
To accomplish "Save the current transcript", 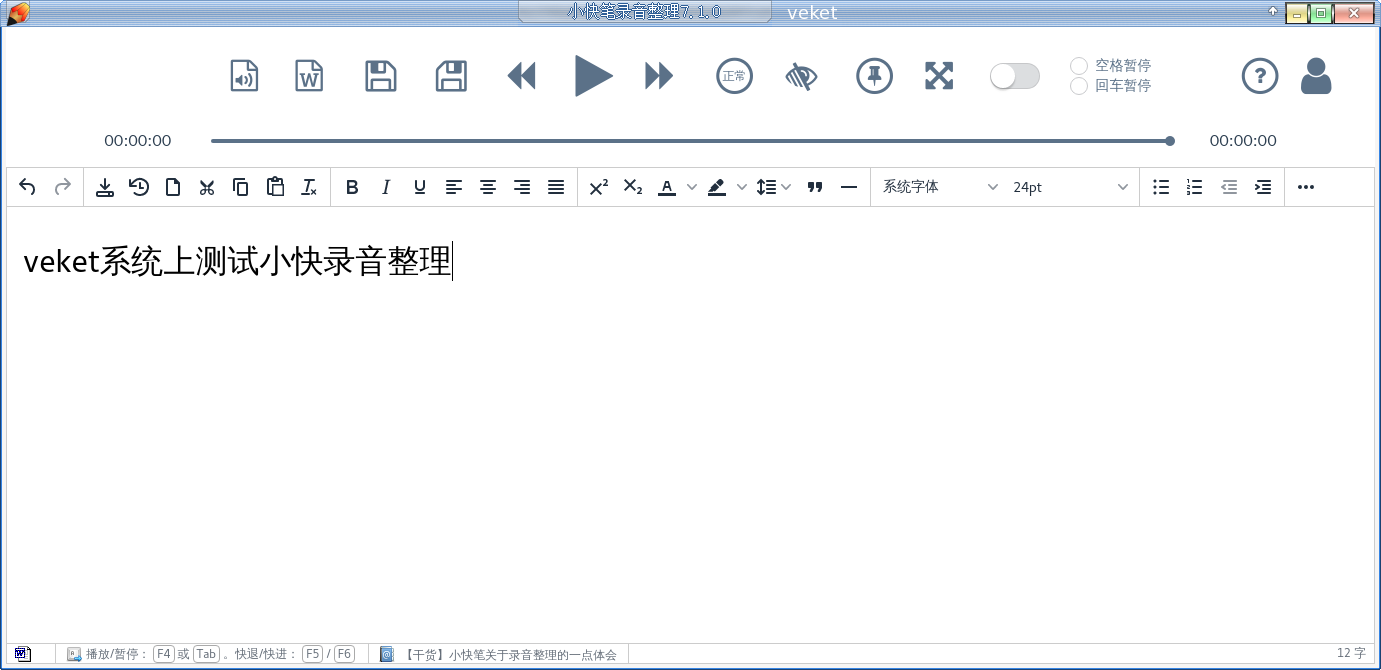I will tap(380, 75).
